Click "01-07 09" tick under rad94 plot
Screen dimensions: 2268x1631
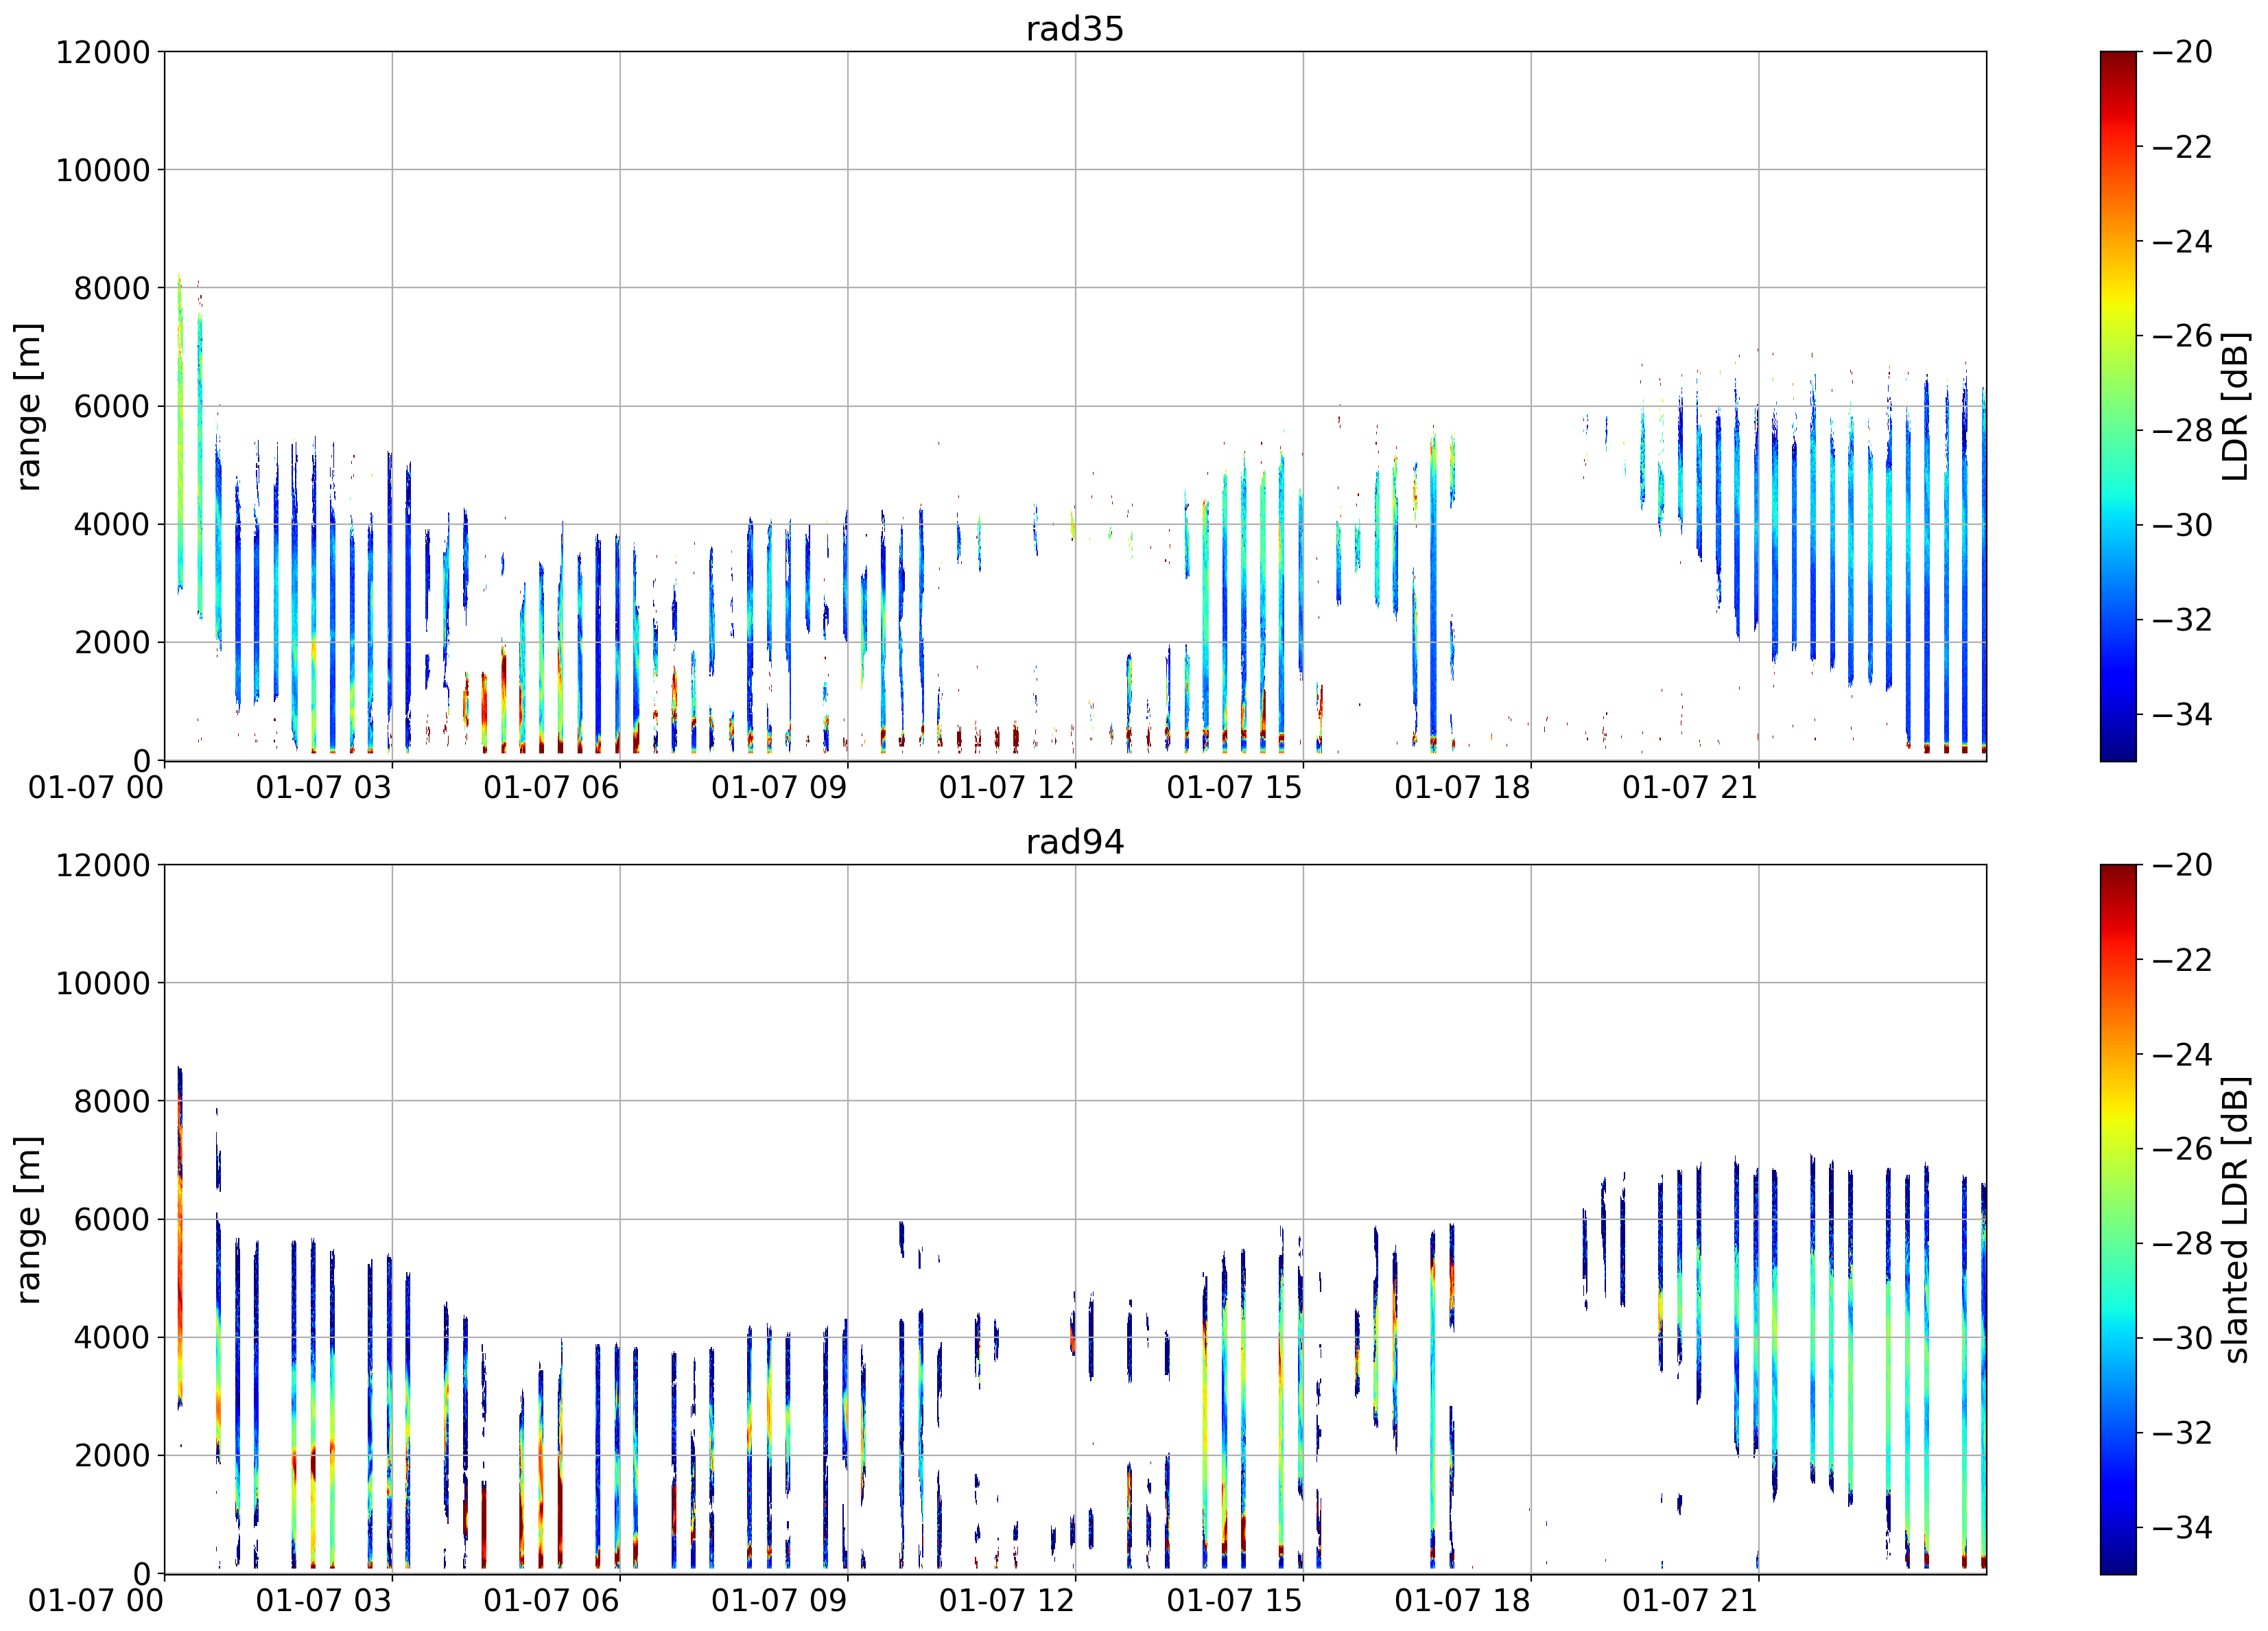(779, 1600)
